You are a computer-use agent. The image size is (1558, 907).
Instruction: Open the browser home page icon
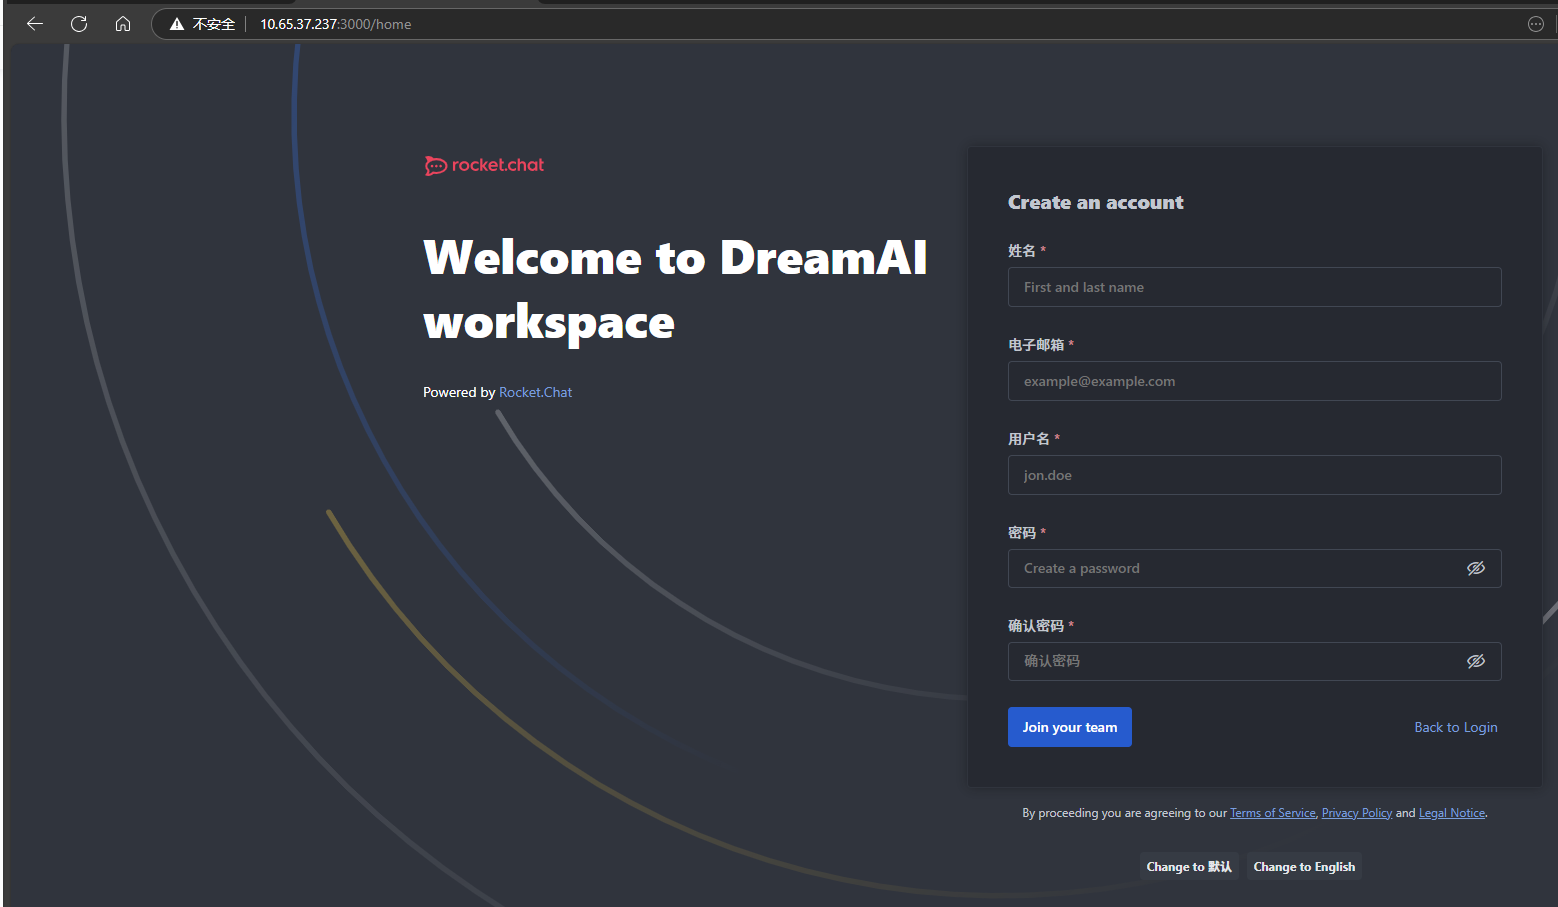tap(123, 24)
